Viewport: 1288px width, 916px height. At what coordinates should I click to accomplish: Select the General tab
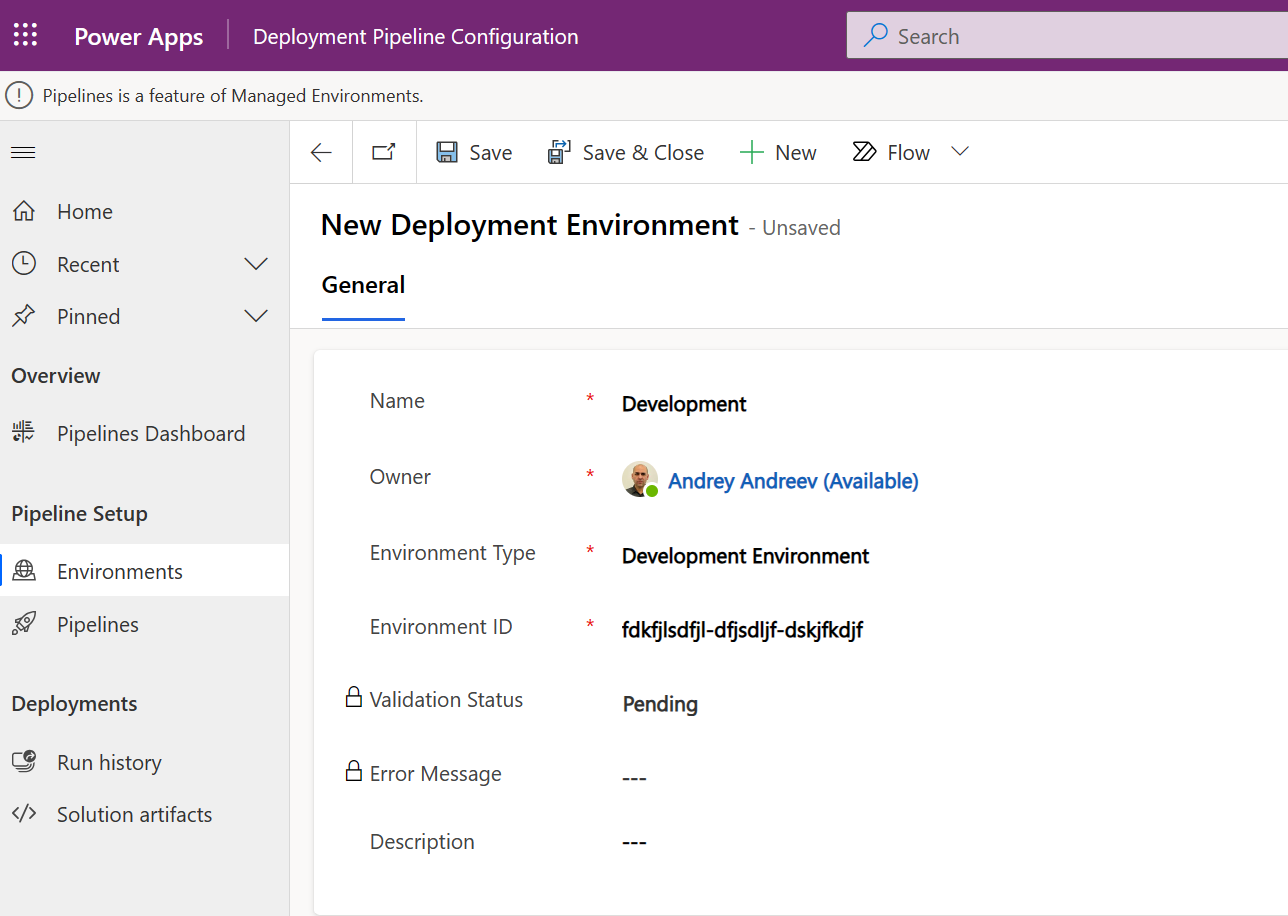(x=363, y=286)
